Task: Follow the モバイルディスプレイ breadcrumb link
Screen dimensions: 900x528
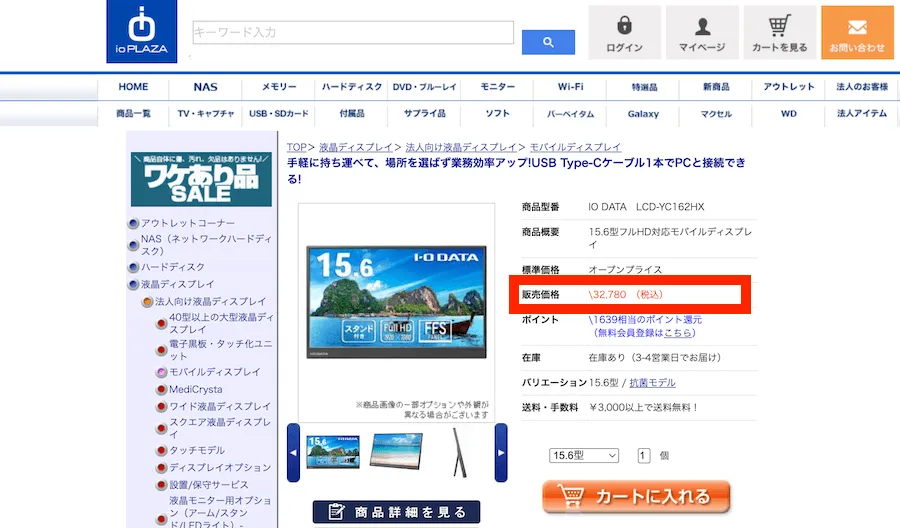Action: point(575,147)
